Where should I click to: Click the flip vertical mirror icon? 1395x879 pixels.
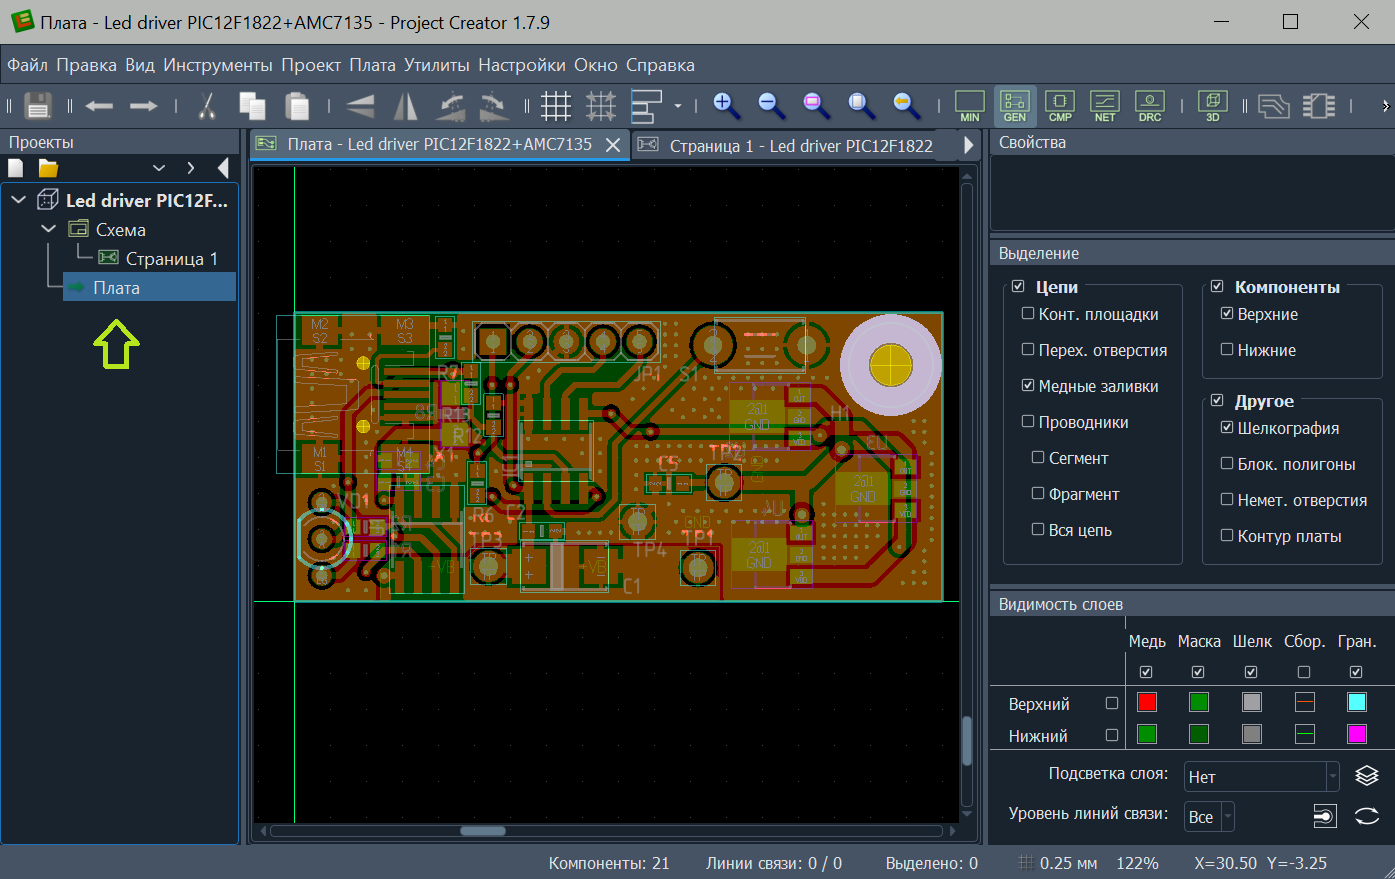coord(360,105)
